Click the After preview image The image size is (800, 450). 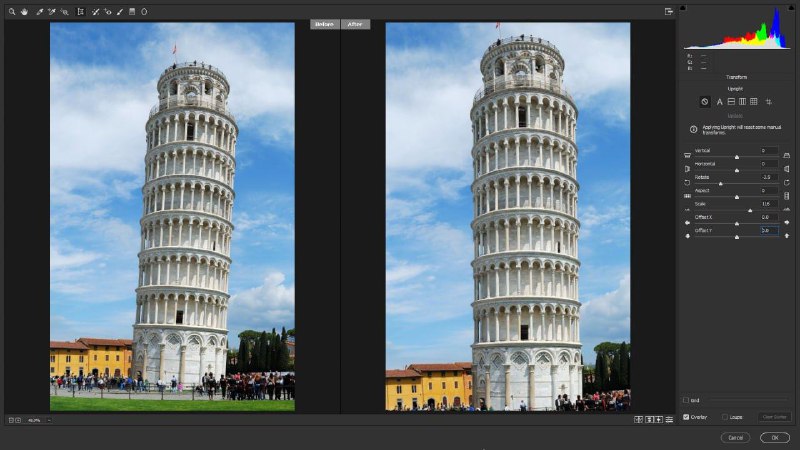(508, 216)
